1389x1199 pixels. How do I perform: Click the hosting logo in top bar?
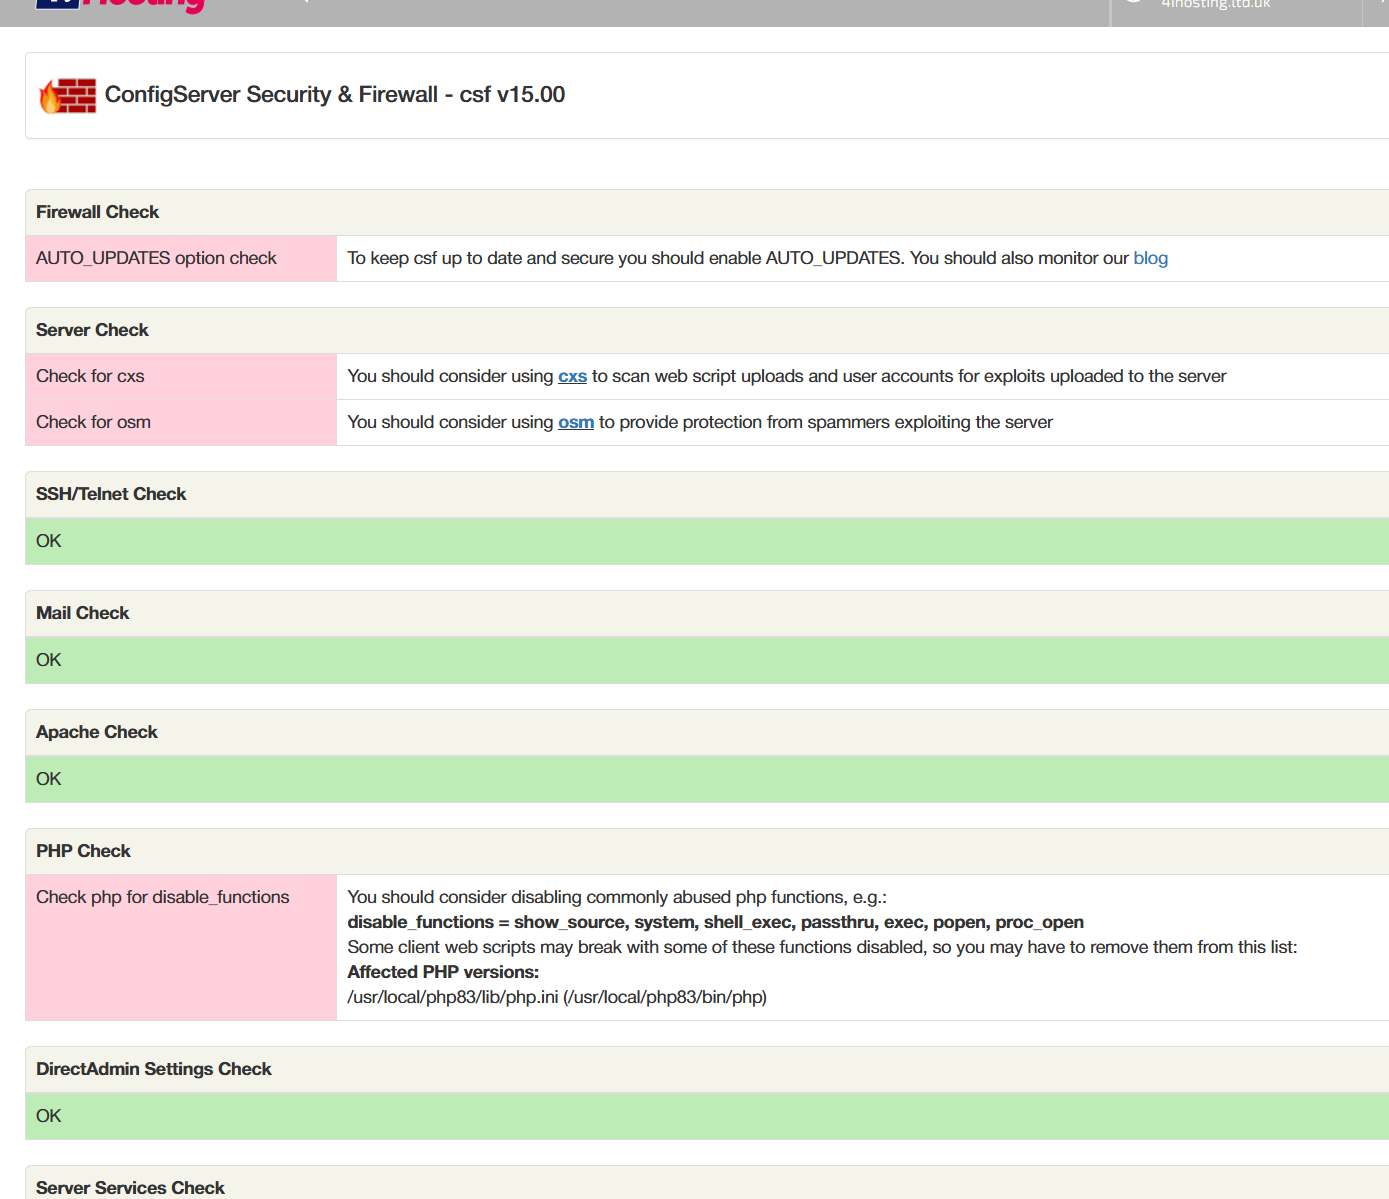tap(120, 5)
